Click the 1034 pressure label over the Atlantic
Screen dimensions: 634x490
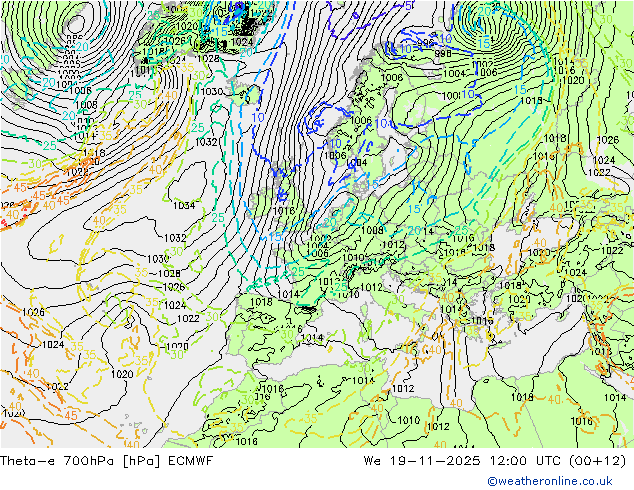pos(184,205)
